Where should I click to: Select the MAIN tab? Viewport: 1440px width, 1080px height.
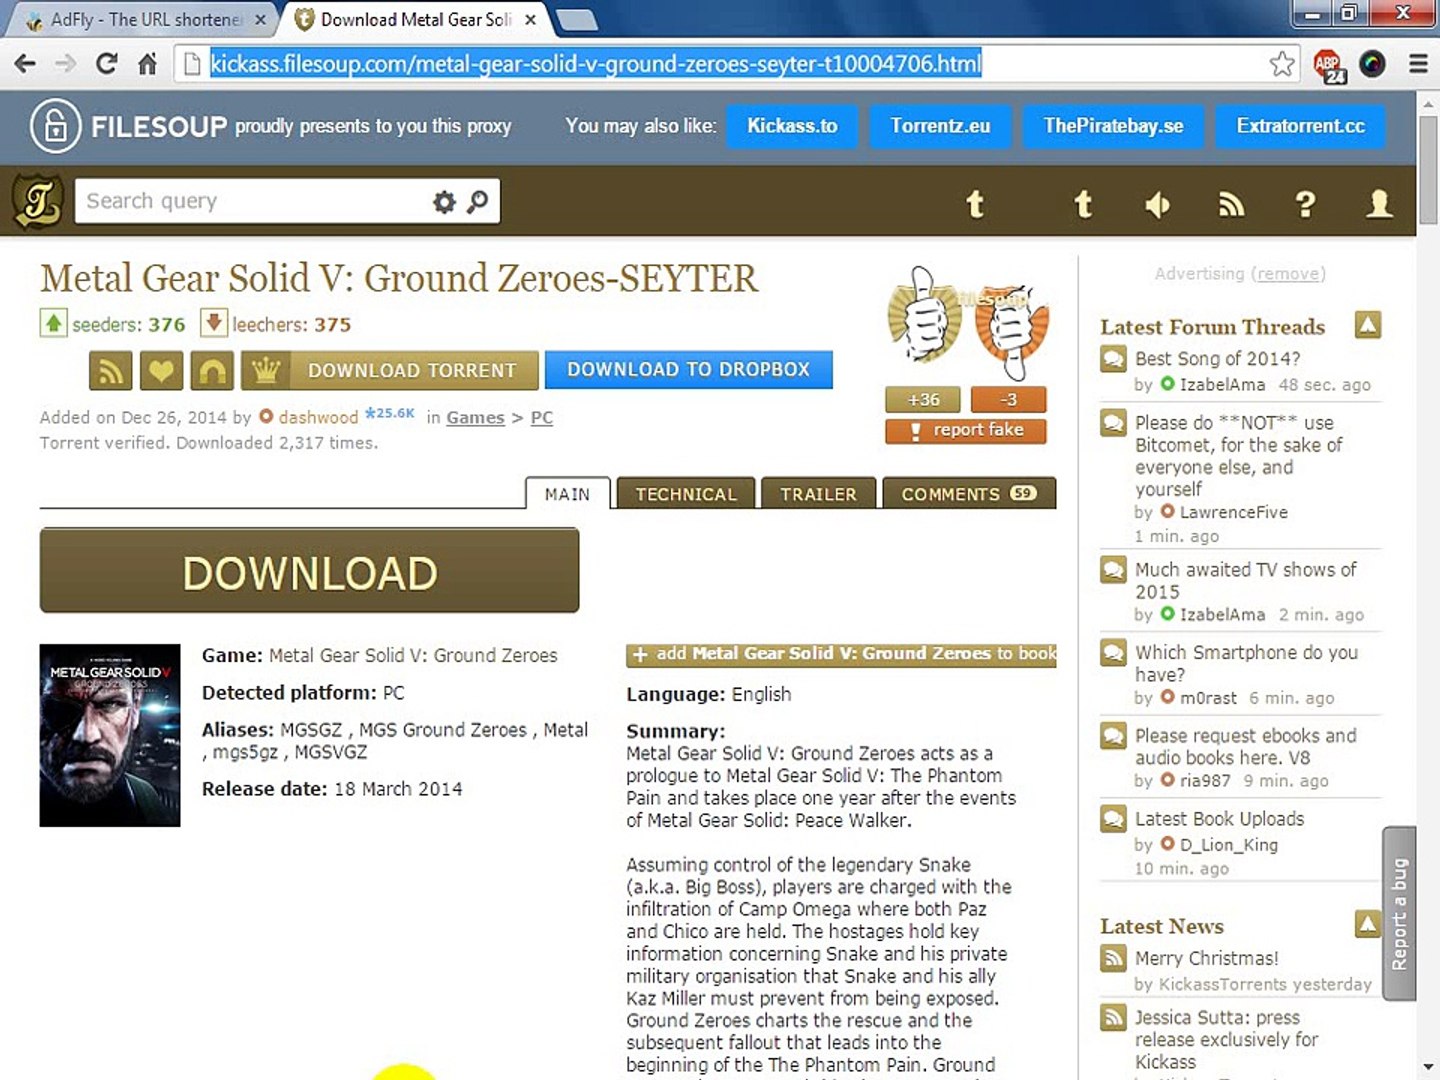[567, 494]
